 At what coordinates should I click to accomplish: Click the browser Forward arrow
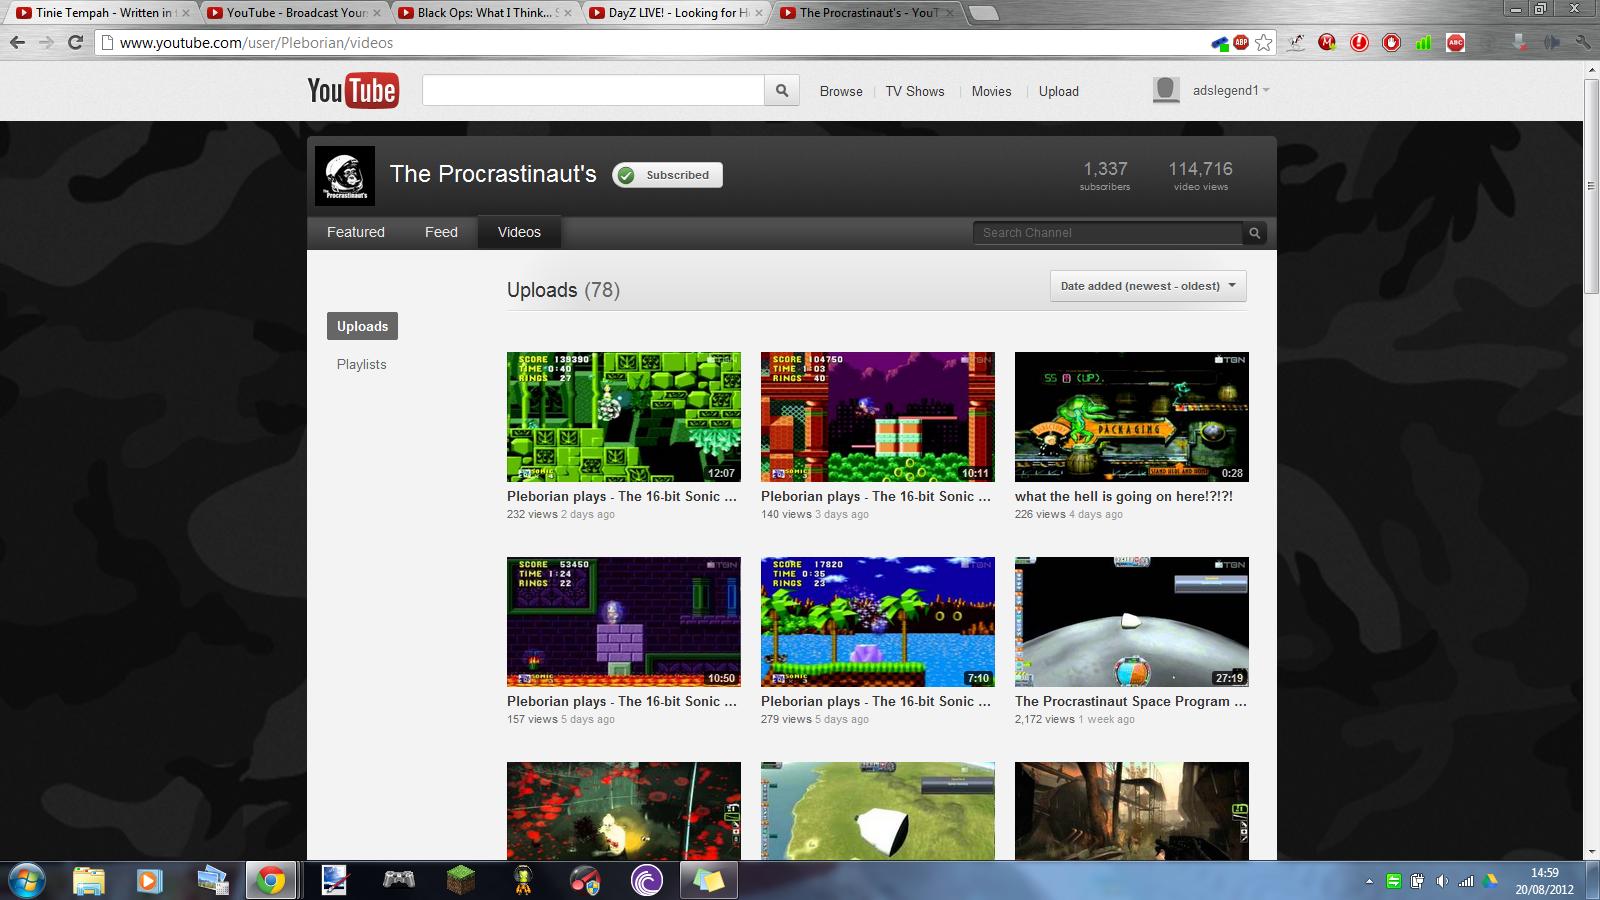tap(46, 42)
